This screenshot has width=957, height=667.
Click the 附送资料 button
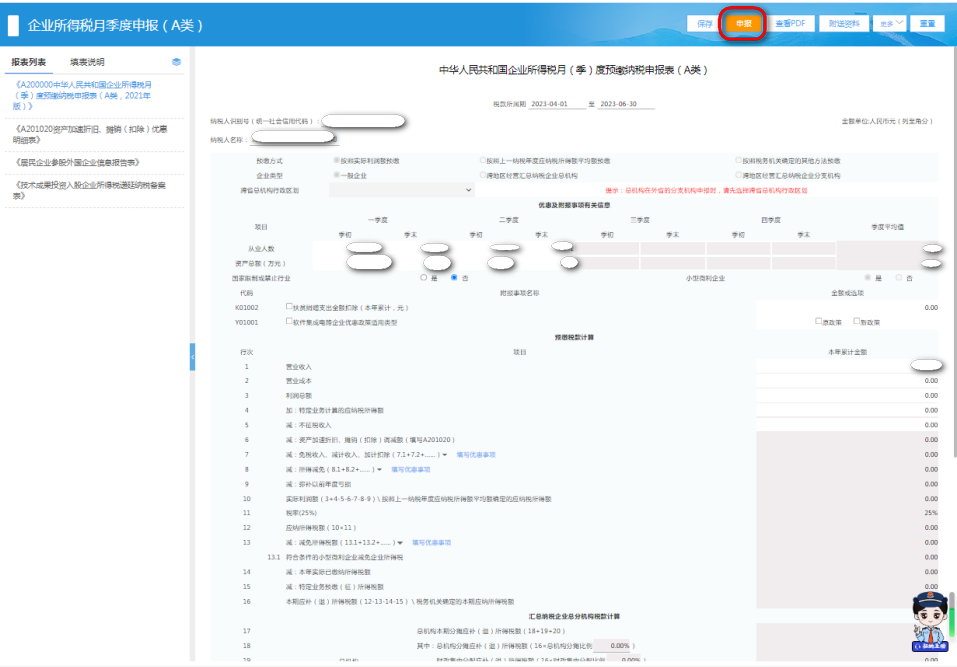tap(844, 24)
